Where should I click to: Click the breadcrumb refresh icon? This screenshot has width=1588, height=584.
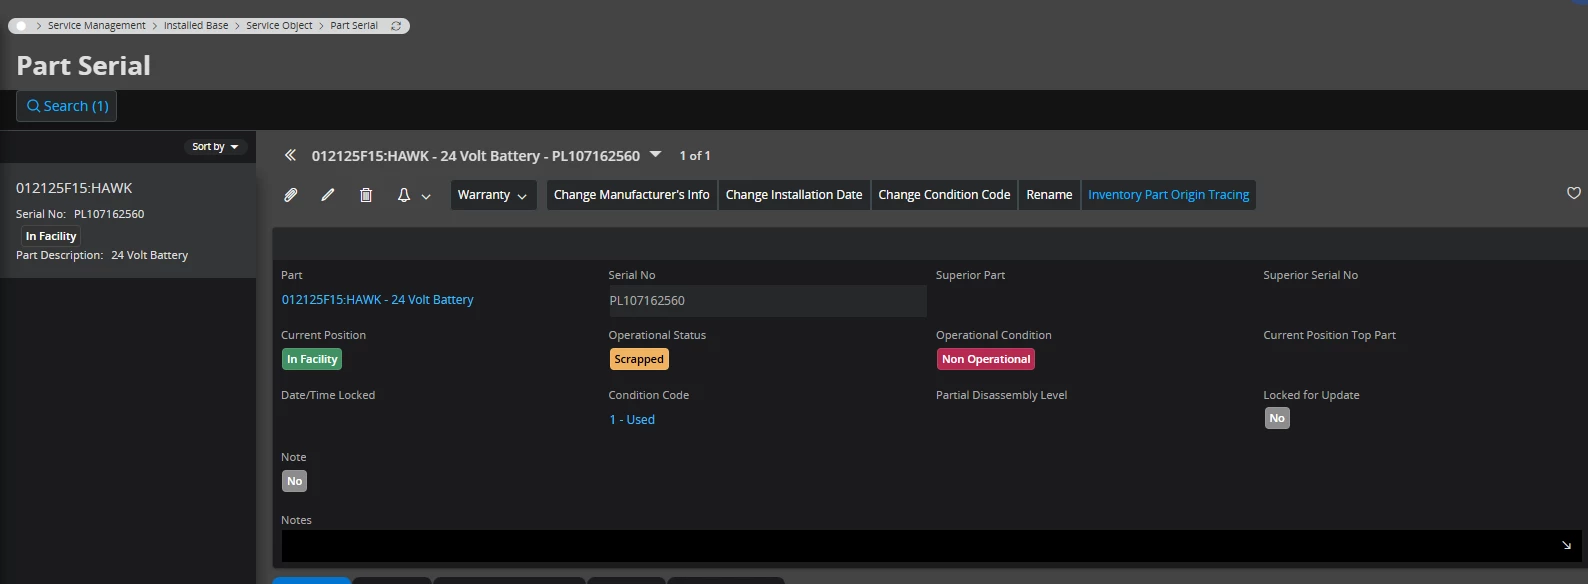396,26
